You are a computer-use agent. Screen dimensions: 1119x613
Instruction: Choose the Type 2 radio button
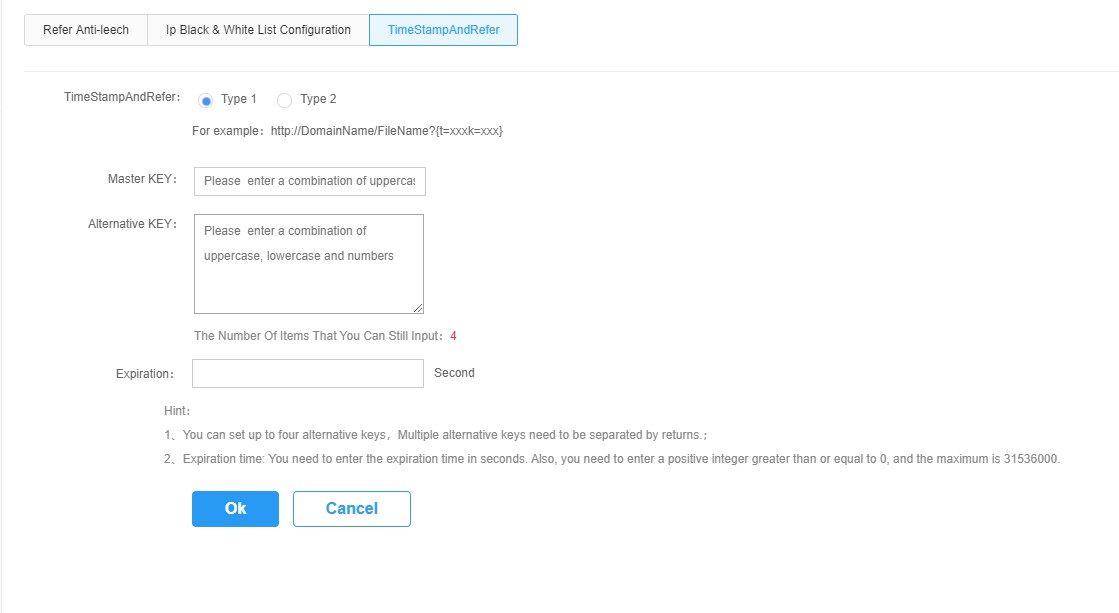coord(285,100)
